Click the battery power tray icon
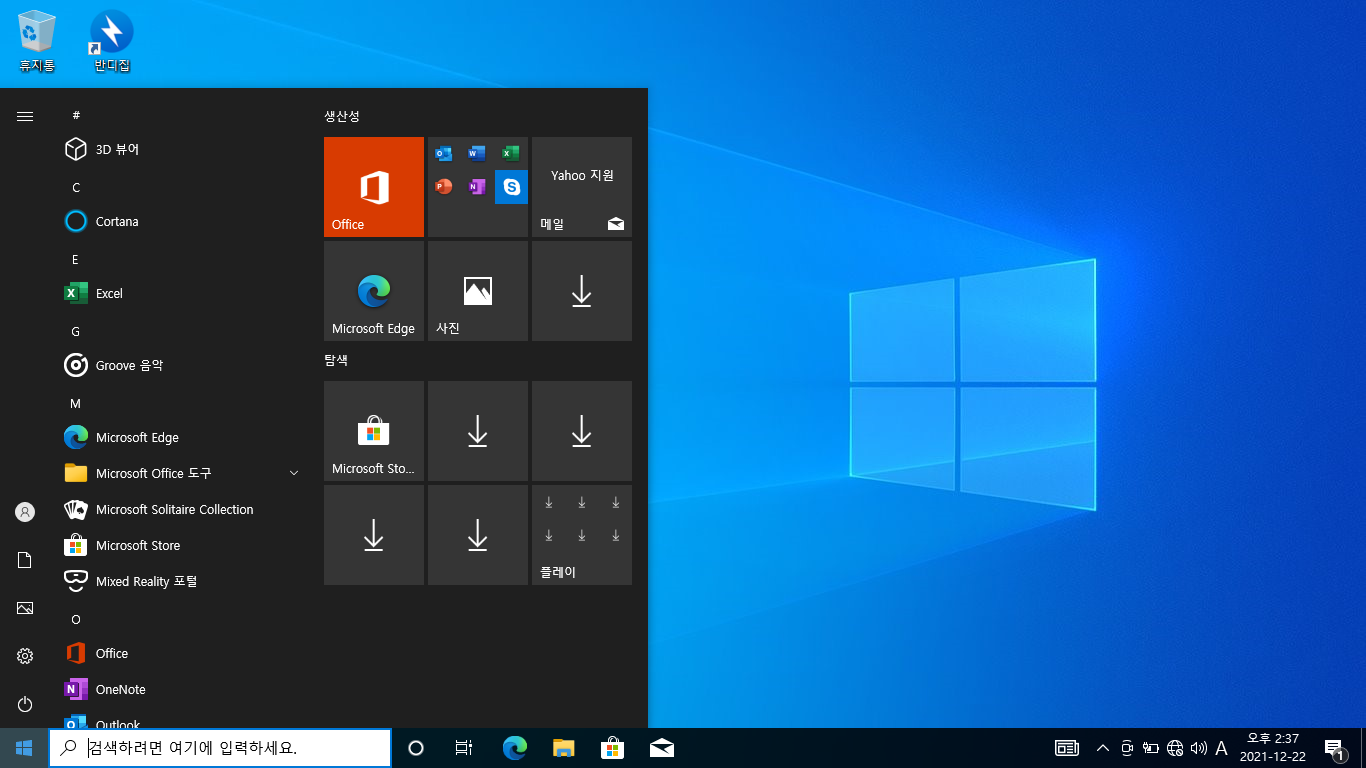 [x=1151, y=748]
